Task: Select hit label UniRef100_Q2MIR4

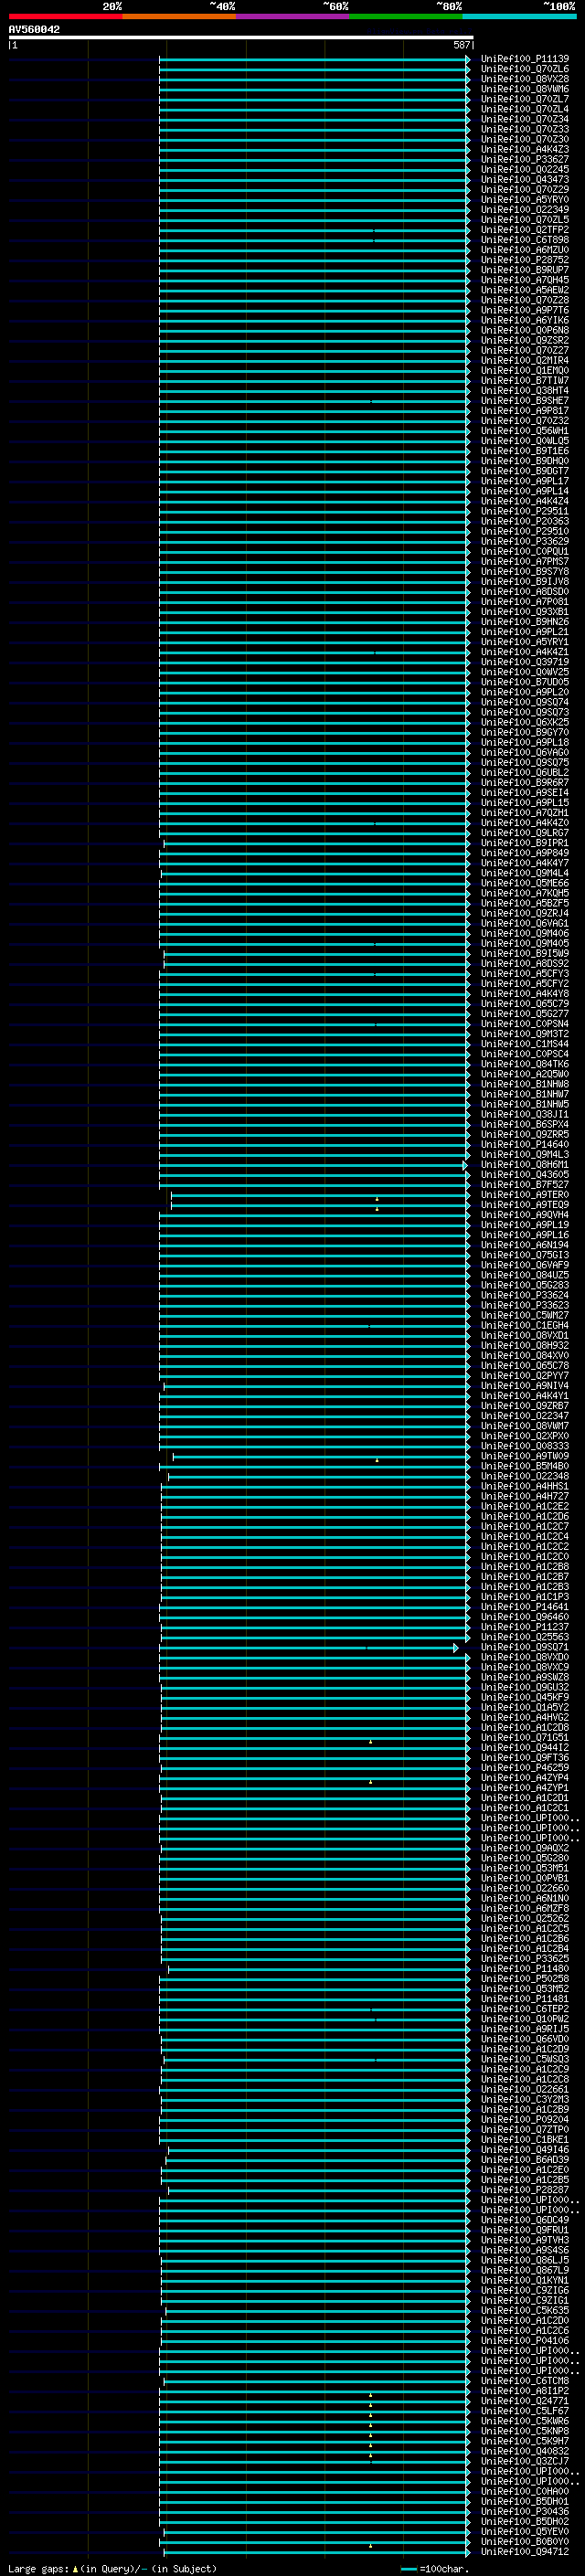Action: click(x=524, y=360)
